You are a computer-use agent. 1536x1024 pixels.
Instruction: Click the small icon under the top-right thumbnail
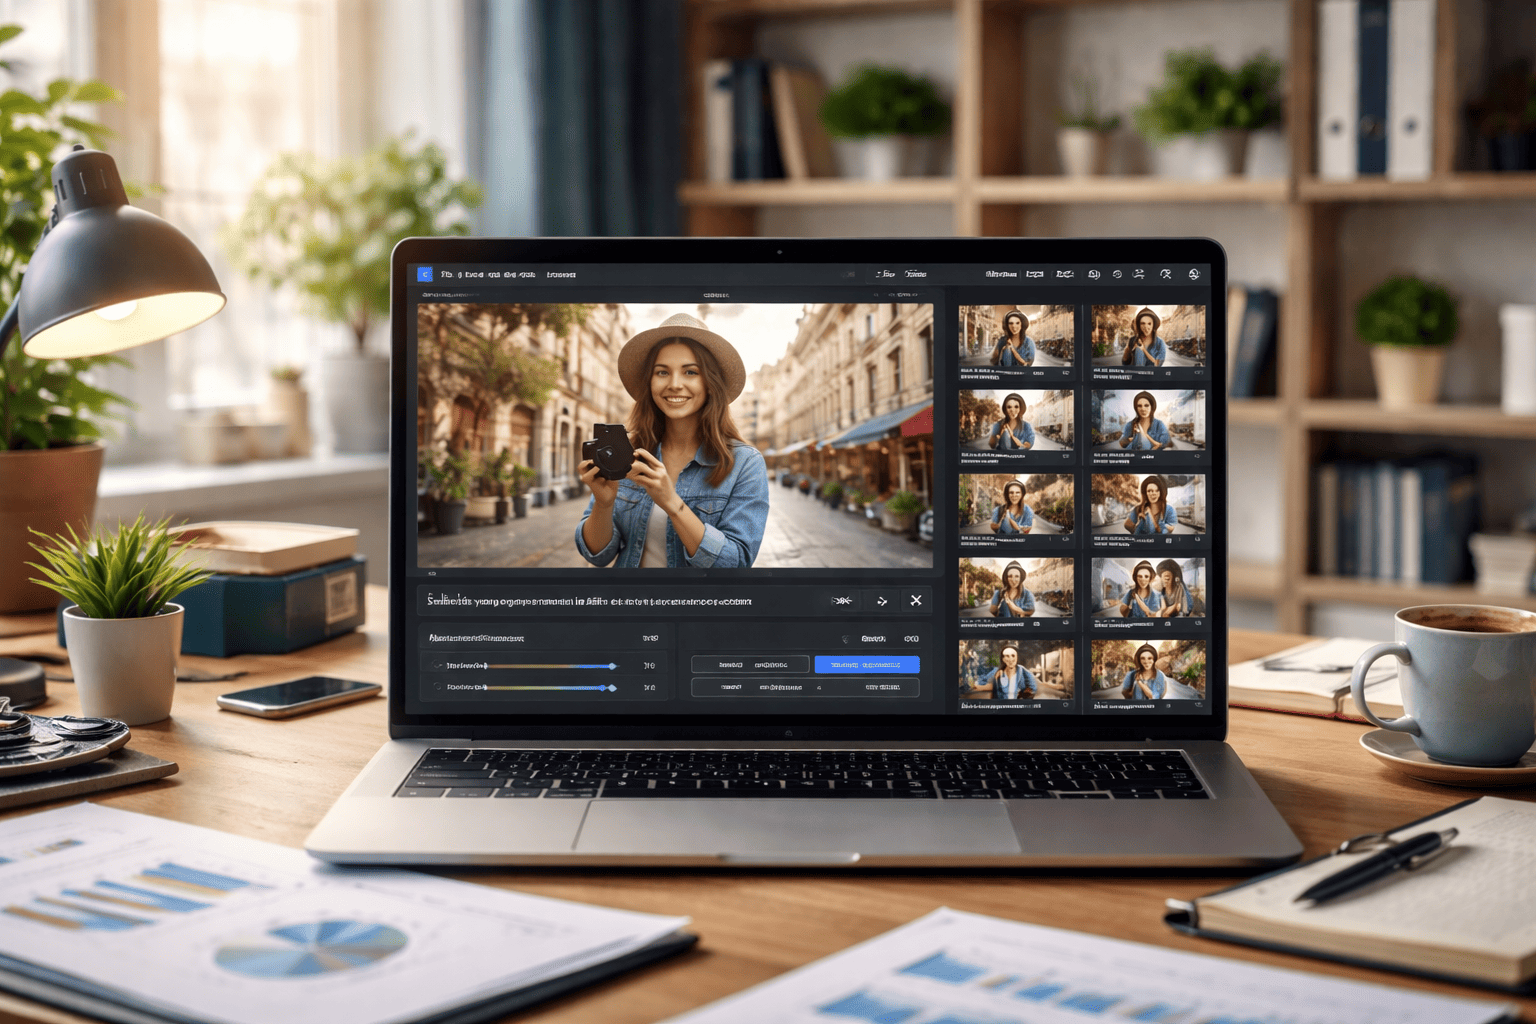pyautogui.click(x=1198, y=373)
